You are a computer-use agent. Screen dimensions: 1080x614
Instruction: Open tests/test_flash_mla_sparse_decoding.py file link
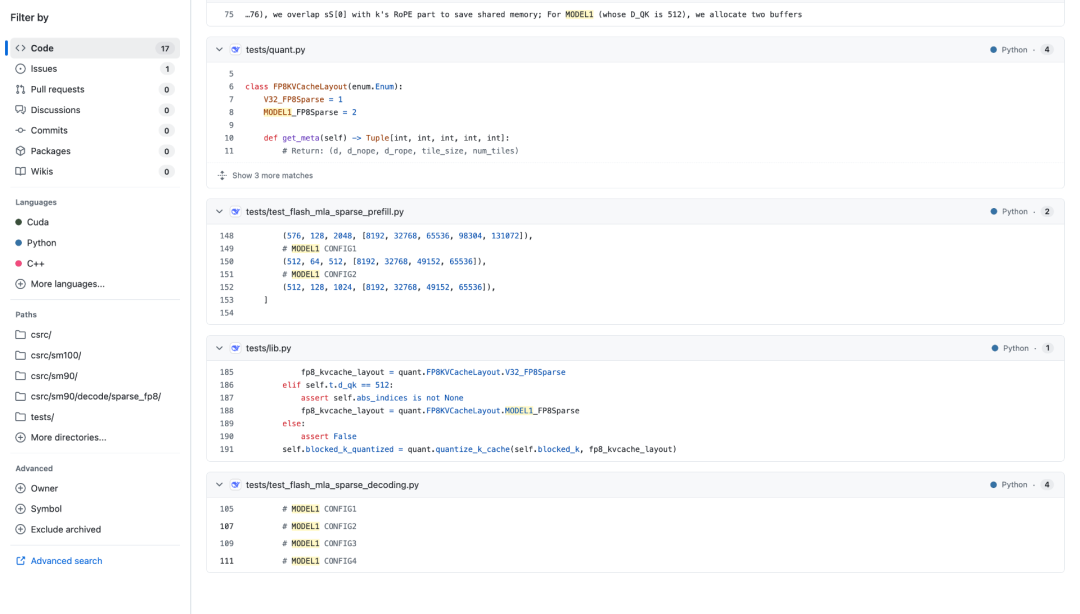[x=332, y=485]
